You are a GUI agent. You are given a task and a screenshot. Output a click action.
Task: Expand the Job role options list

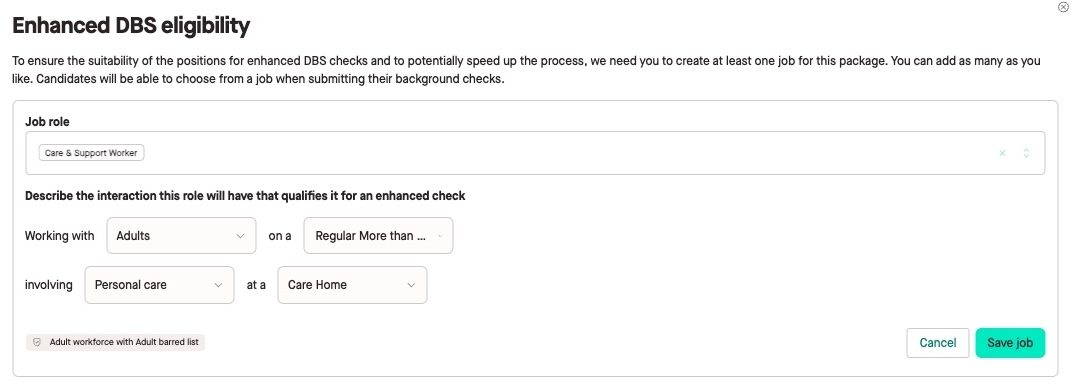pyautogui.click(x=1026, y=153)
